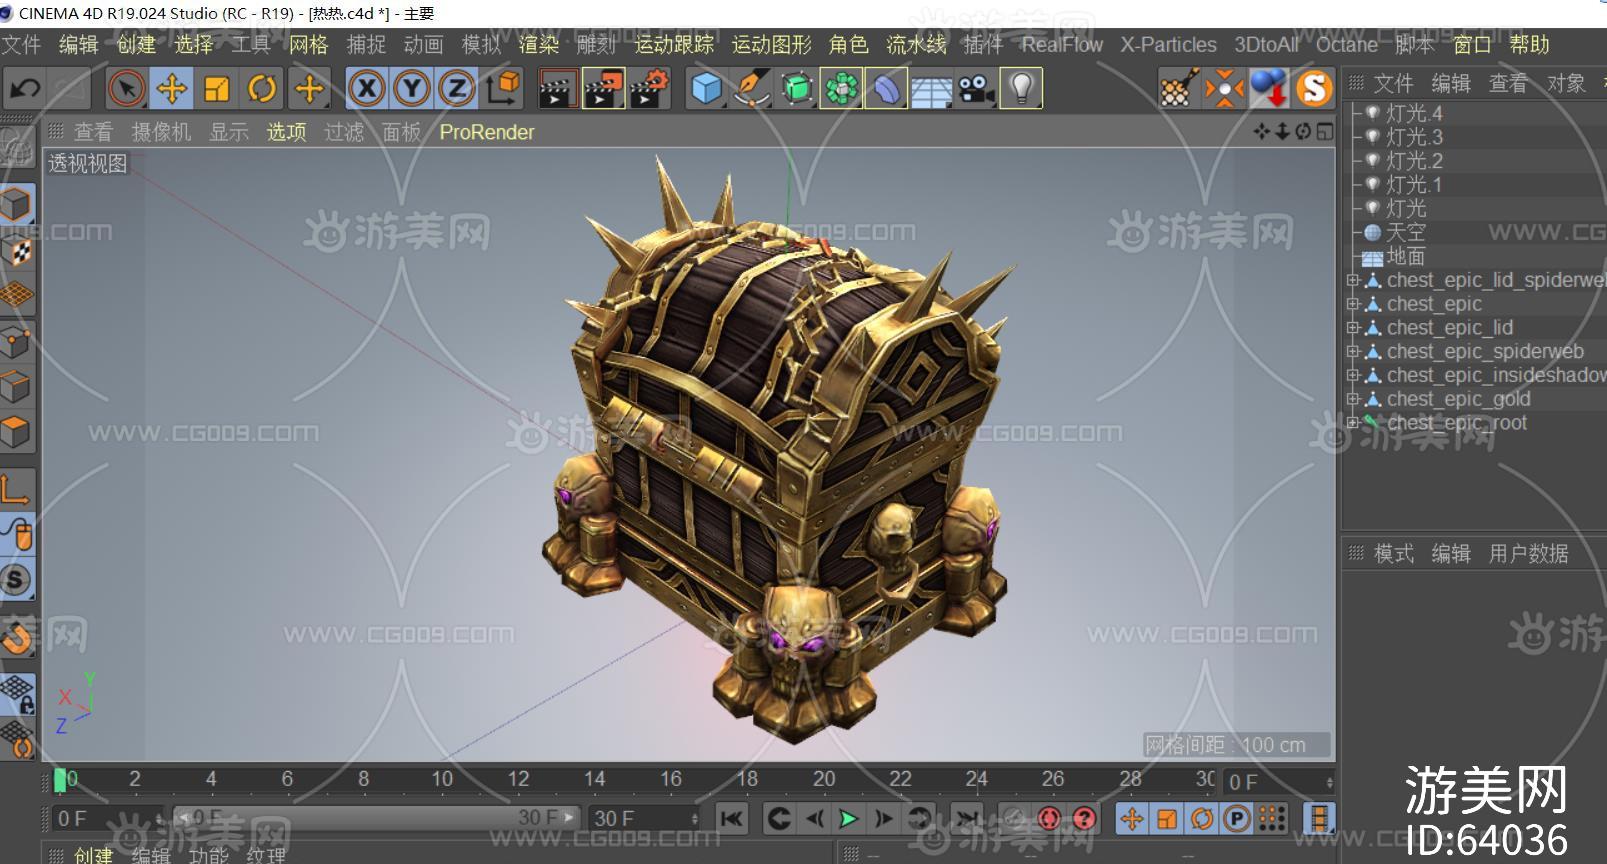Go to start of animation
This screenshot has height=864, width=1607.
(731, 819)
